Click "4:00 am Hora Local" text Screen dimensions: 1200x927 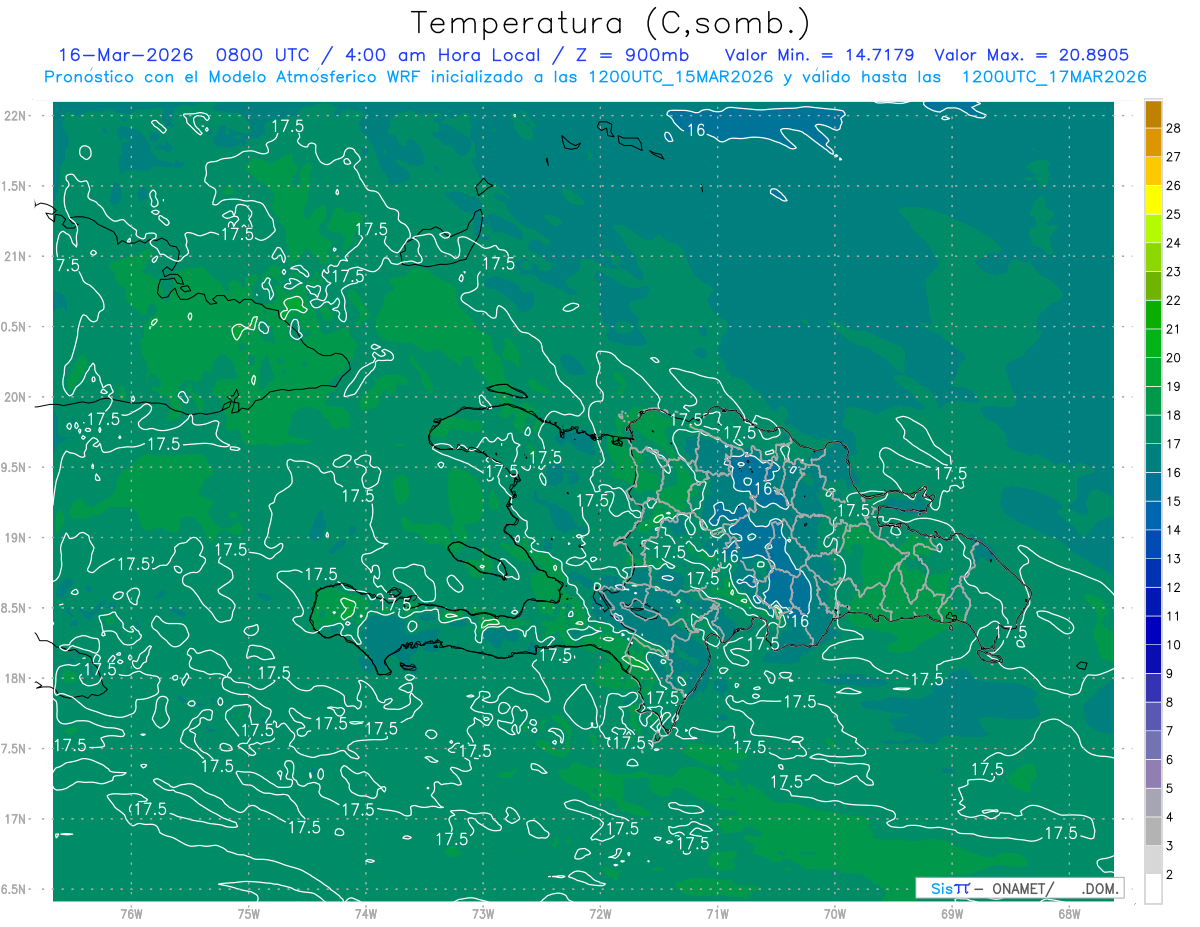(x=441, y=55)
